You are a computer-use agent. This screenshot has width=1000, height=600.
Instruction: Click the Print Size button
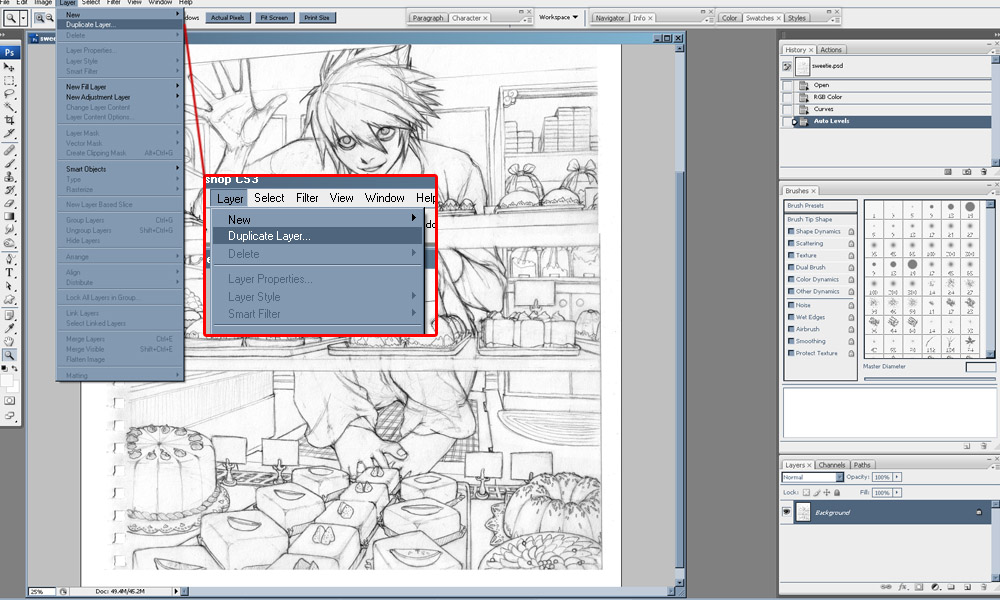317,18
